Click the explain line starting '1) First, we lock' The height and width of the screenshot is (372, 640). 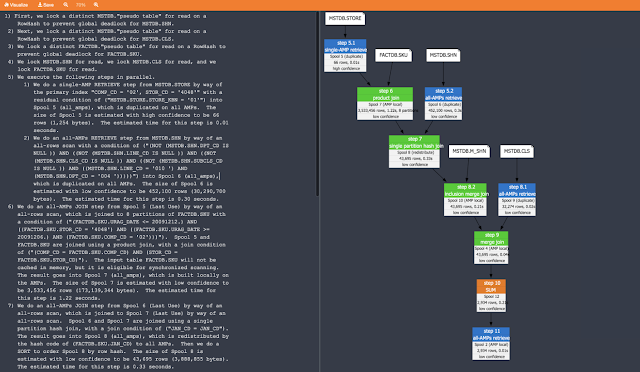coord(106,16)
